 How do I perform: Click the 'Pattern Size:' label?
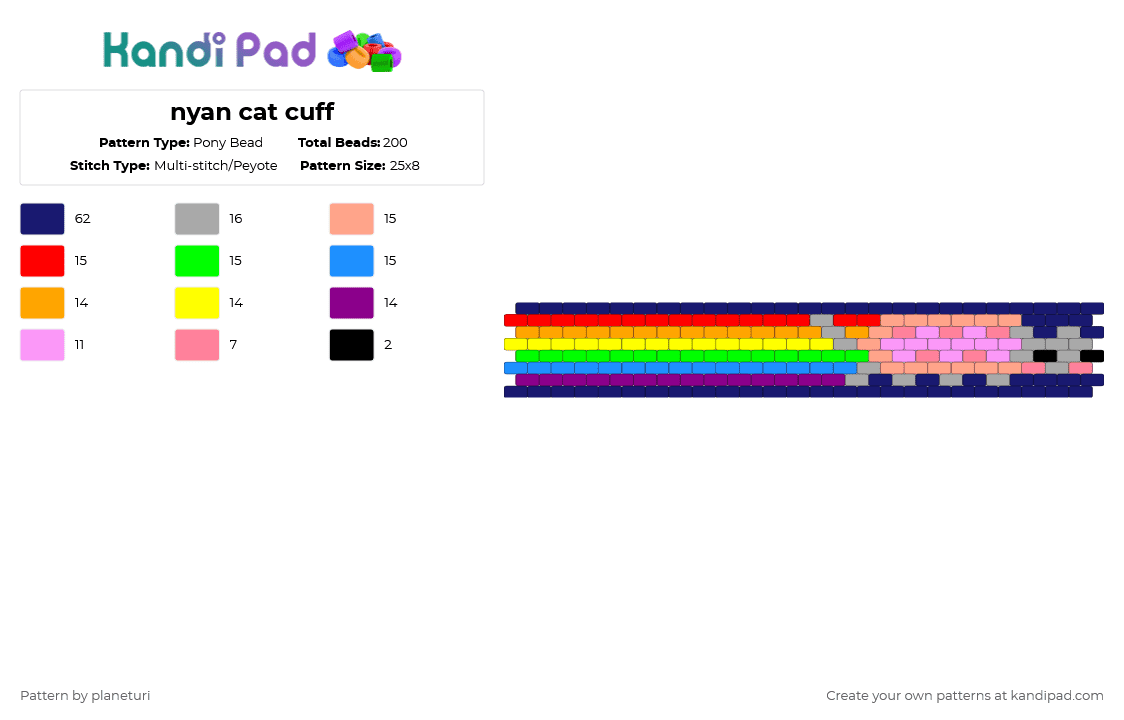(x=343, y=166)
